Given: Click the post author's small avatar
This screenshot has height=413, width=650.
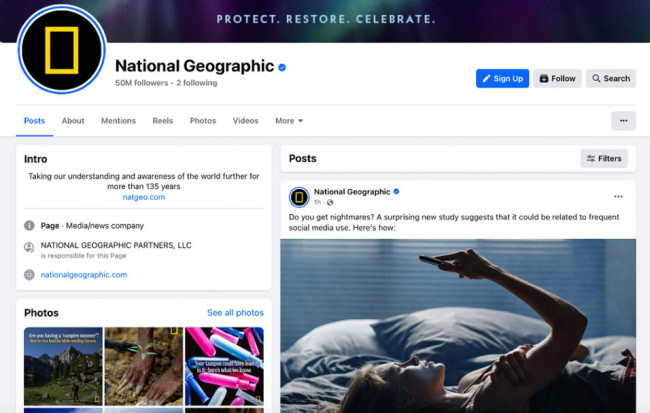Looking at the screenshot, I should pos(299,197).
